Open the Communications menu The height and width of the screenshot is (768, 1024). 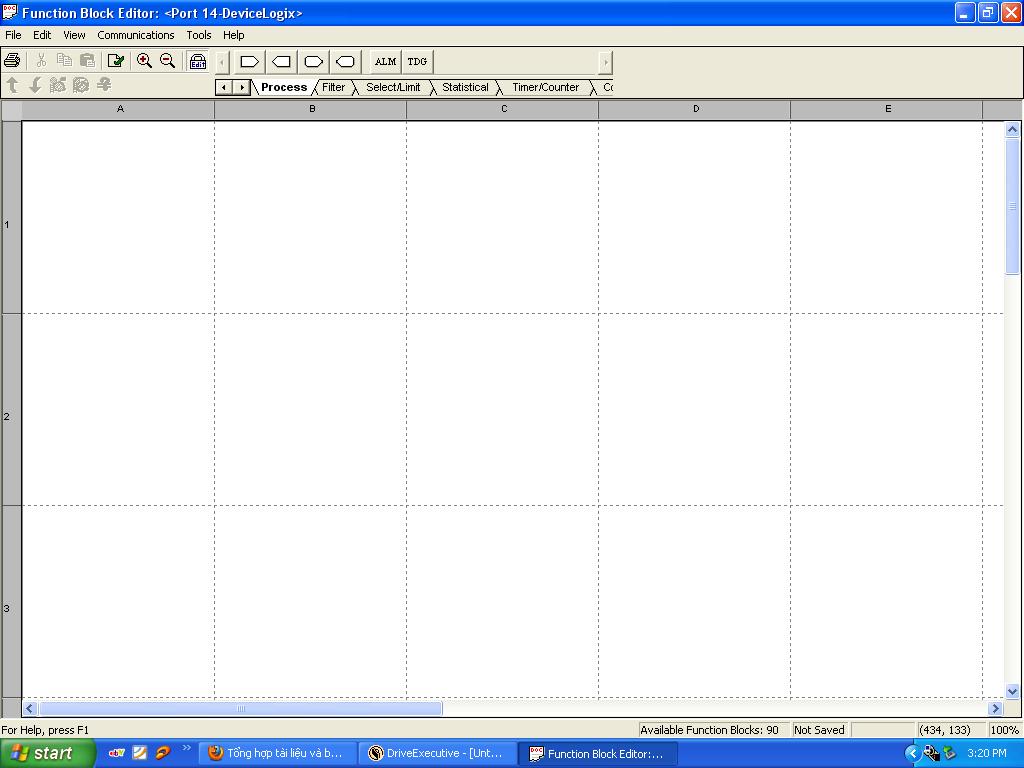click(136, 35)
